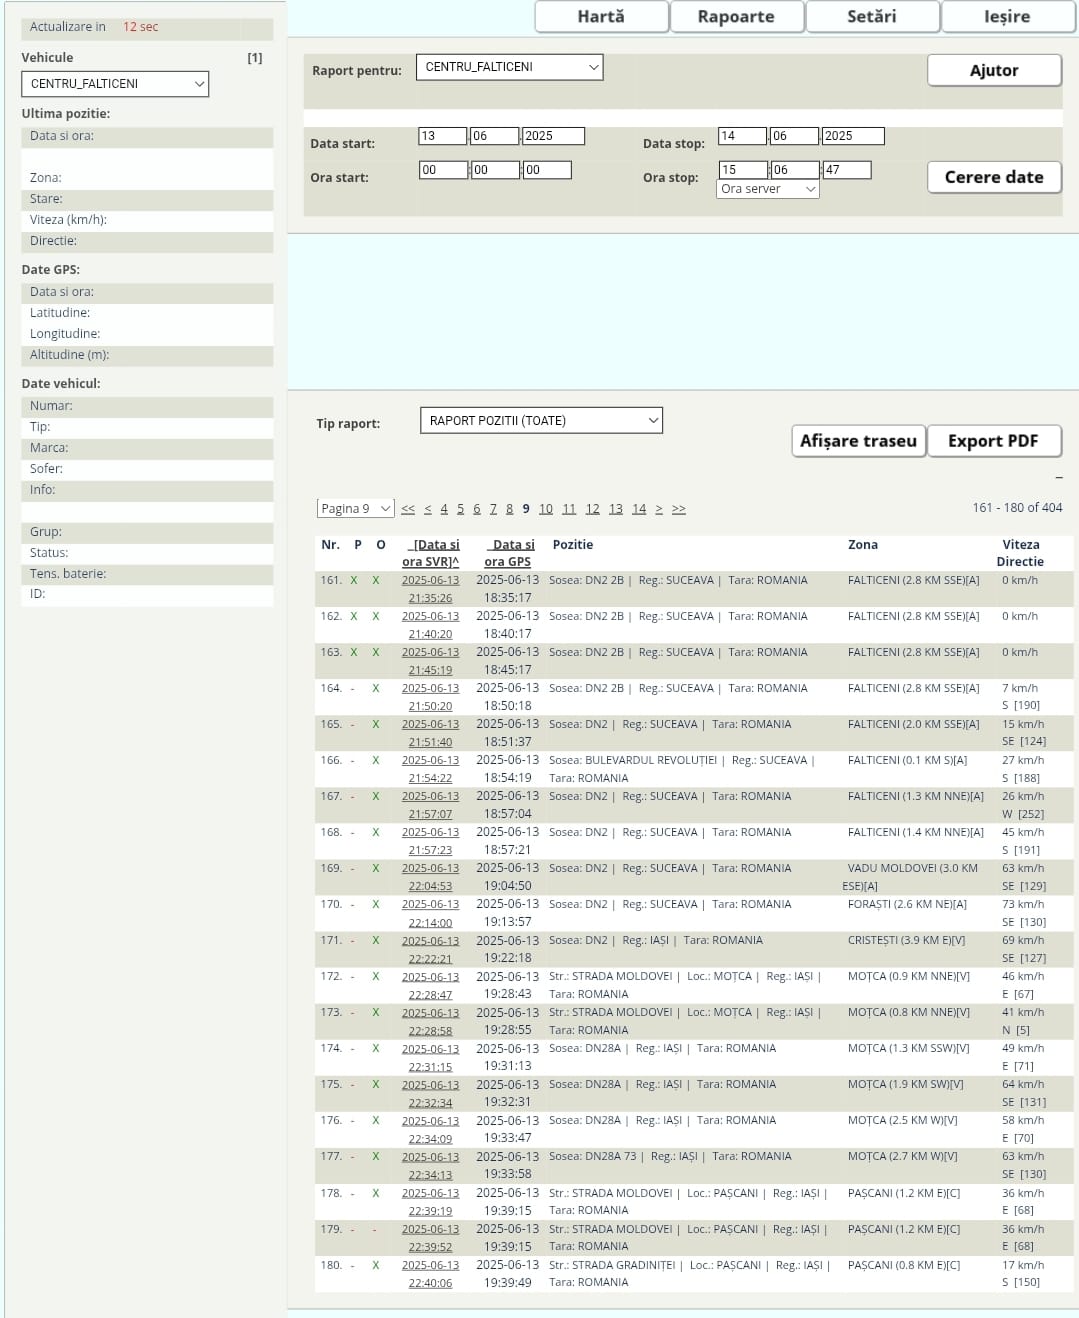Viewport: 1079px width, 1318px height.
Task: Open row 161 timestamp link 21:35:26
Action: coord(430,598)
